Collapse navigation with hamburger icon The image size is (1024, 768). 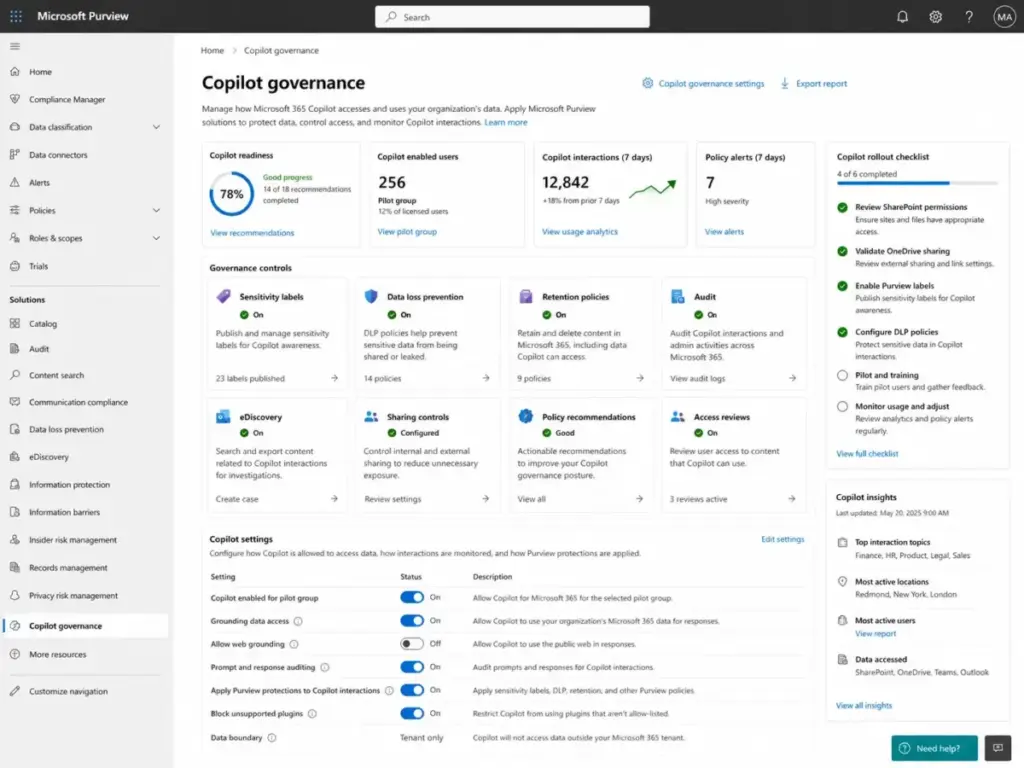pyautogui.click(x=15, y=46)
